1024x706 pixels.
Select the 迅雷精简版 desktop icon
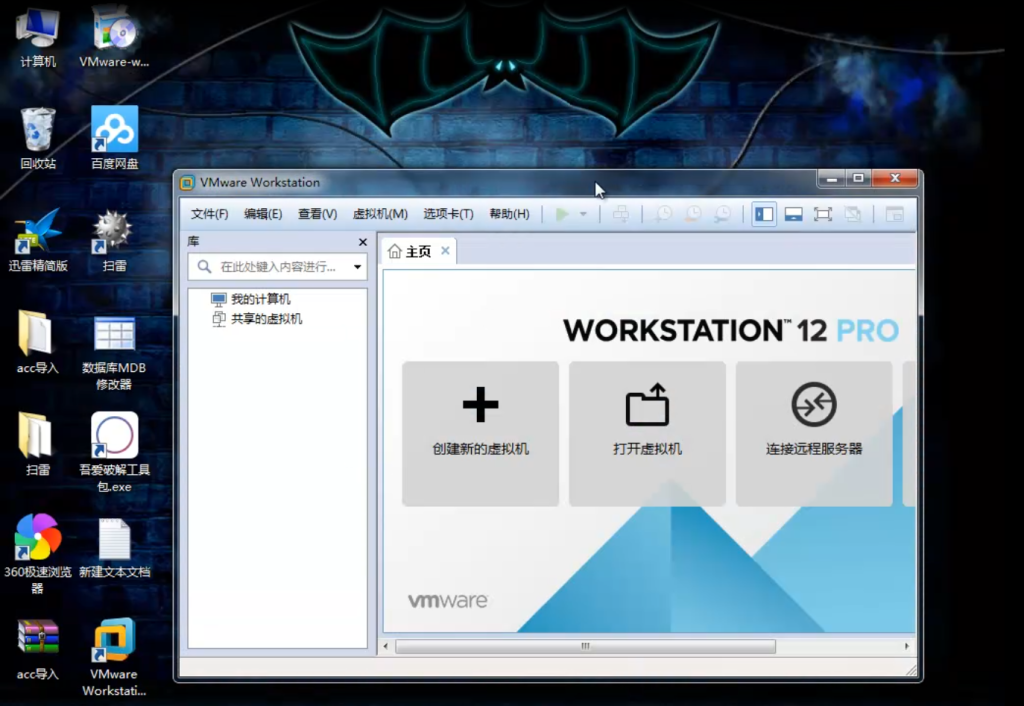pyautogui.click(x=38, y=240)
